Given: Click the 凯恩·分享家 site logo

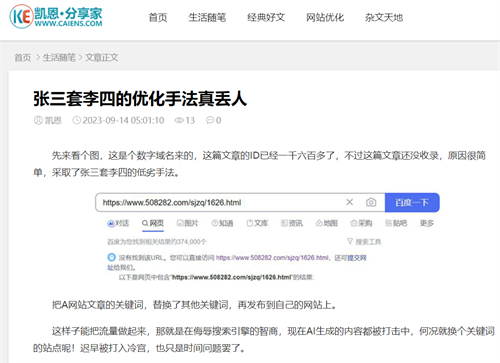Looking at the screenshot, I should pyautogui.click(x=56, y=16).
